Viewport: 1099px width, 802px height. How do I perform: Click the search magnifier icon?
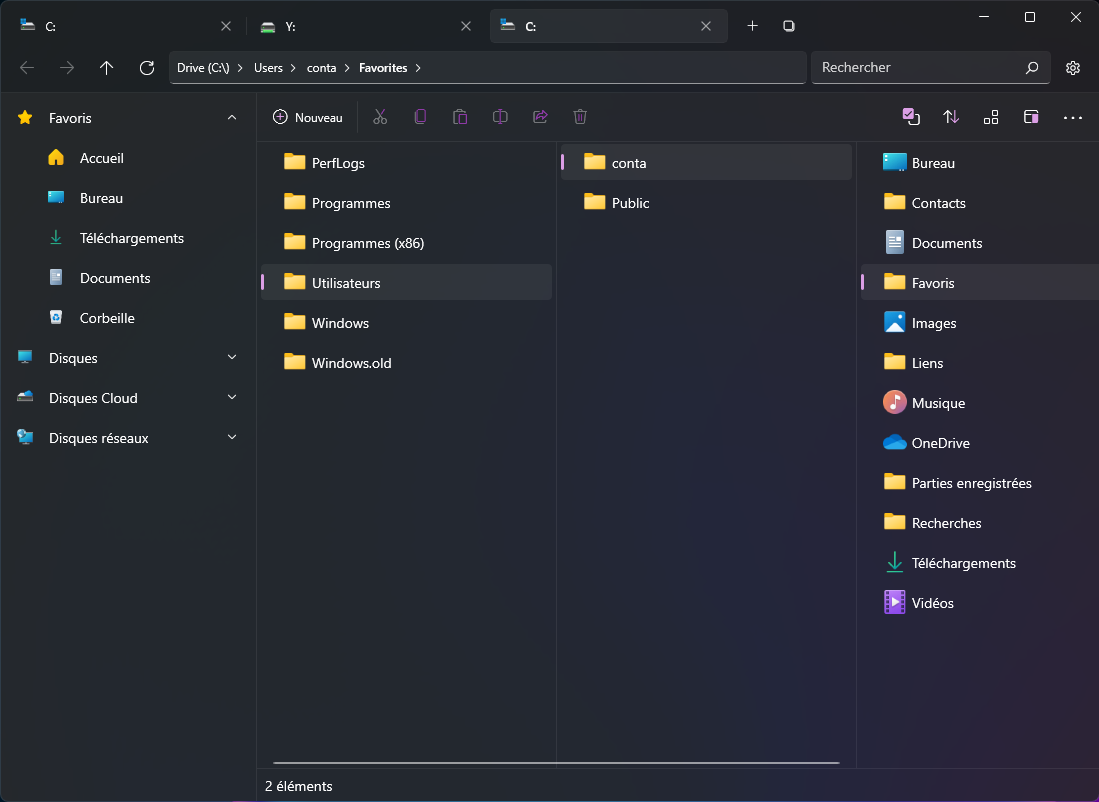point(1032,68)
